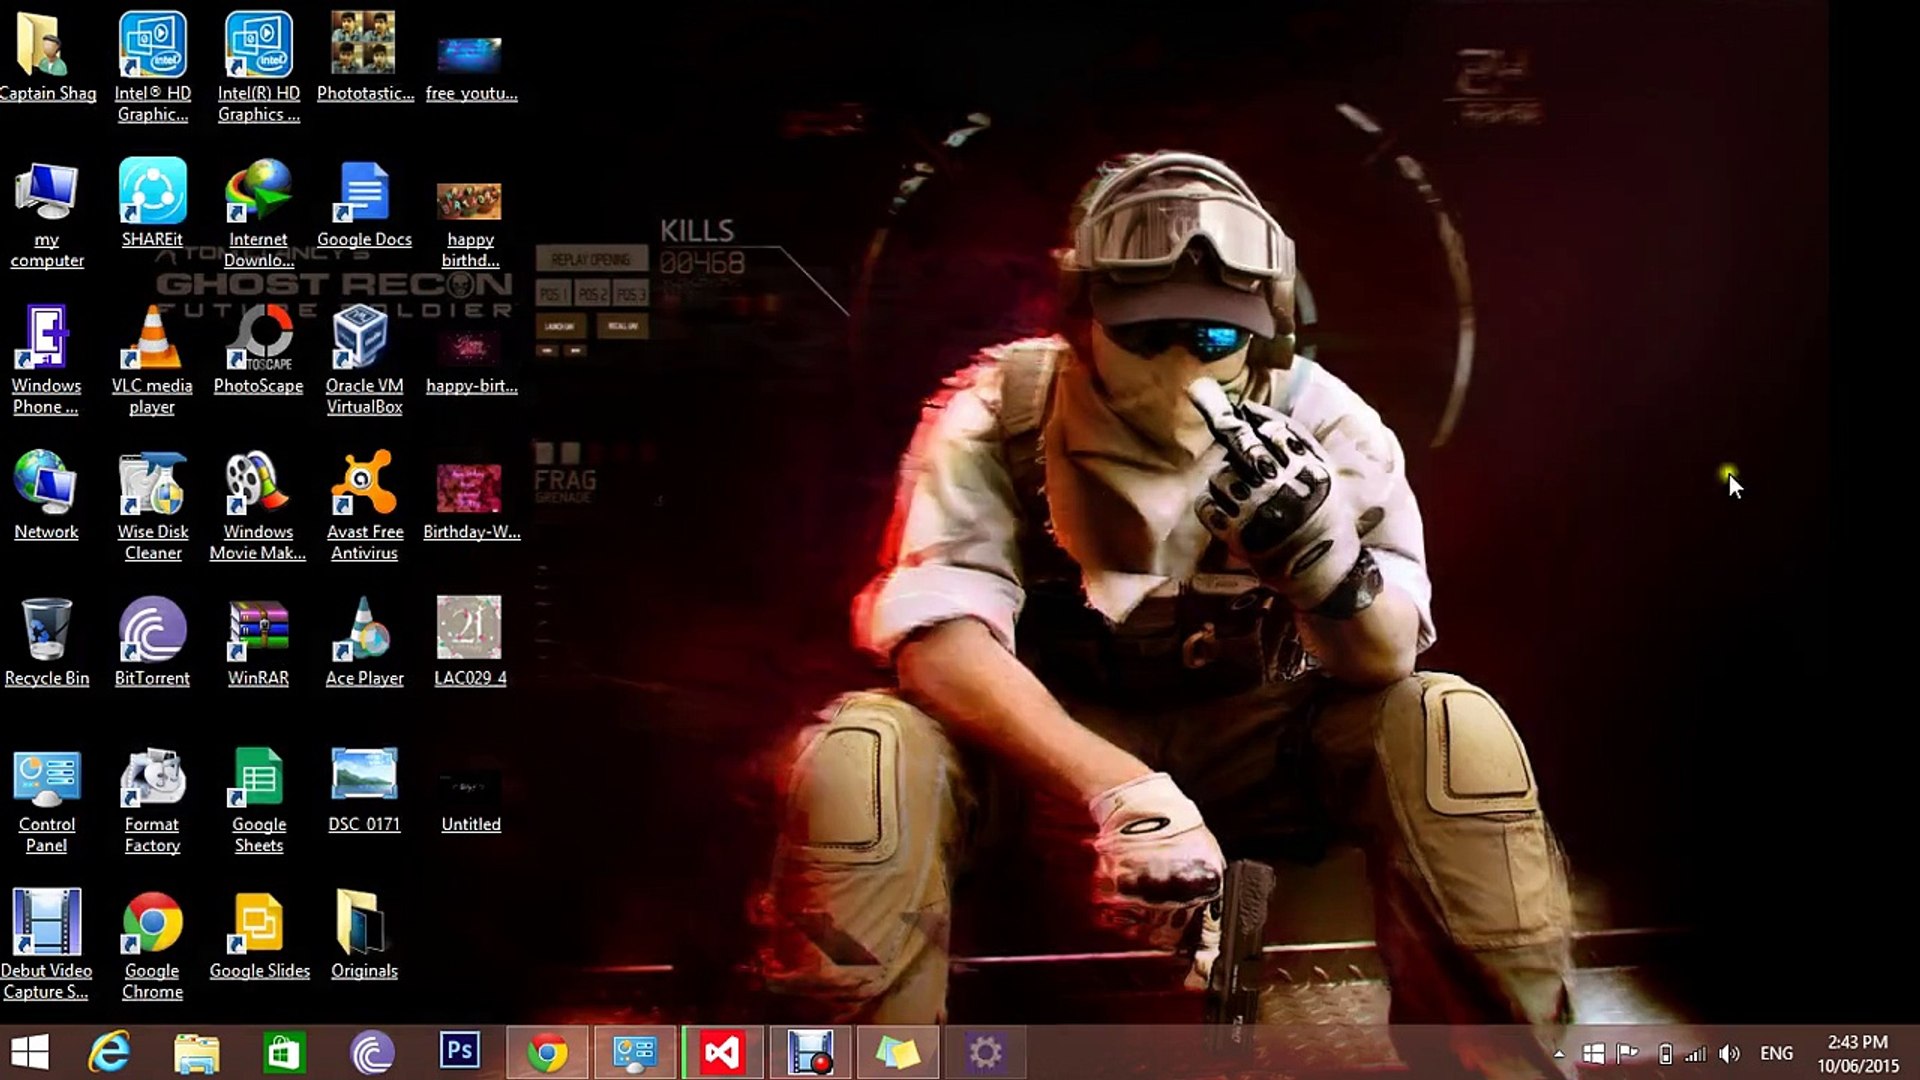This screenshot has width=1920, height=1080.
Task: Expand the hidden system tray icons
Action: pyautogui.click(x=1558, y=1053)
